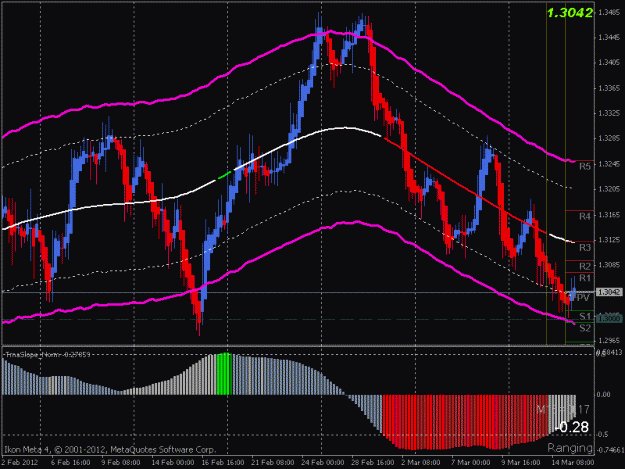This screenshot has width=625, height=469.
Task: Select the 28 Feb 16:00 time label
Action: point(373,462)
